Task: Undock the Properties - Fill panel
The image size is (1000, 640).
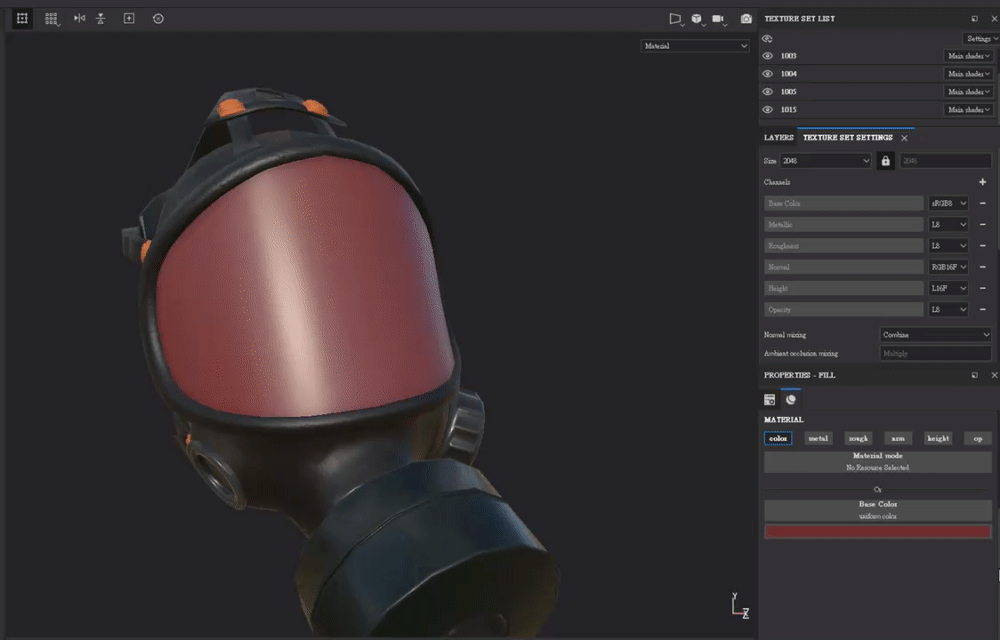Action: point(974,375)
